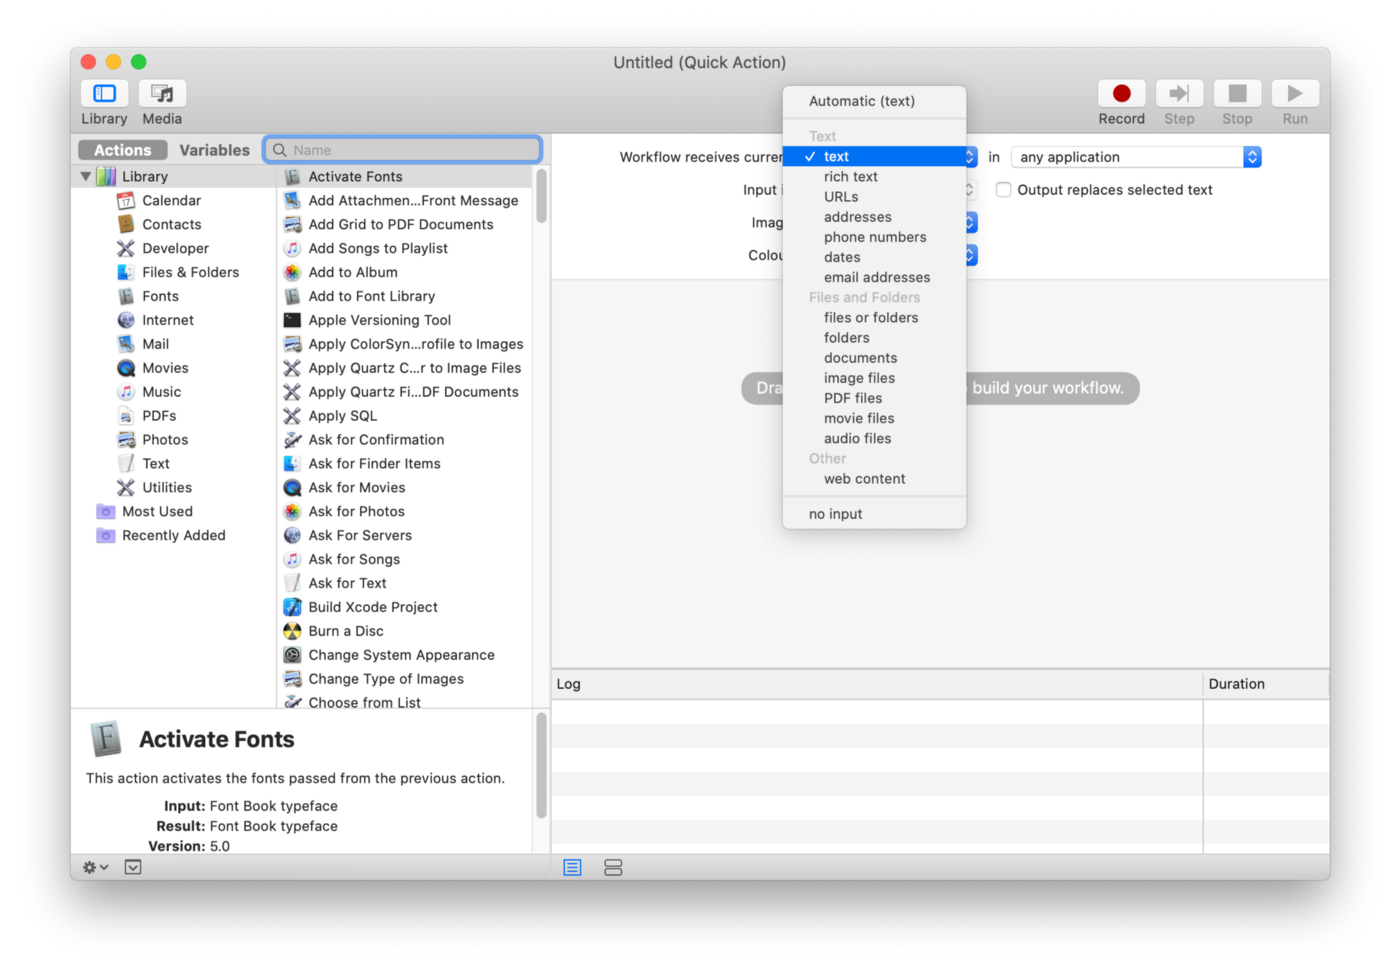Open the gear action menu

[x=95, y=868]
